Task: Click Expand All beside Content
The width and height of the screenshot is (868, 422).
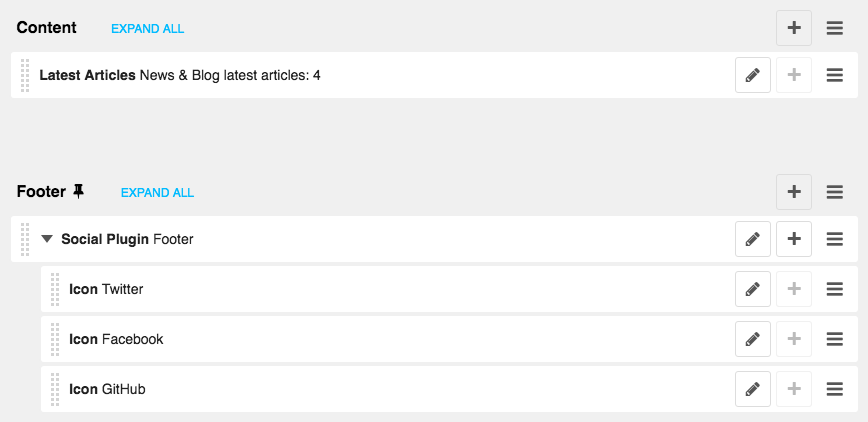Action: [148, 29]
